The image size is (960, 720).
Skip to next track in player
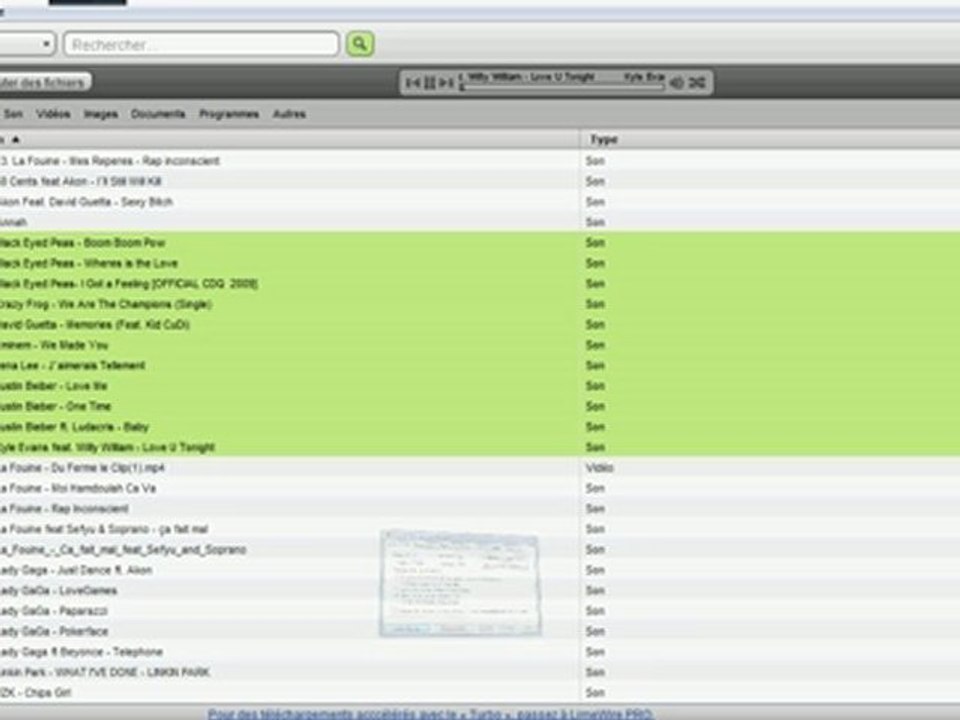click(x=446, y=83)
